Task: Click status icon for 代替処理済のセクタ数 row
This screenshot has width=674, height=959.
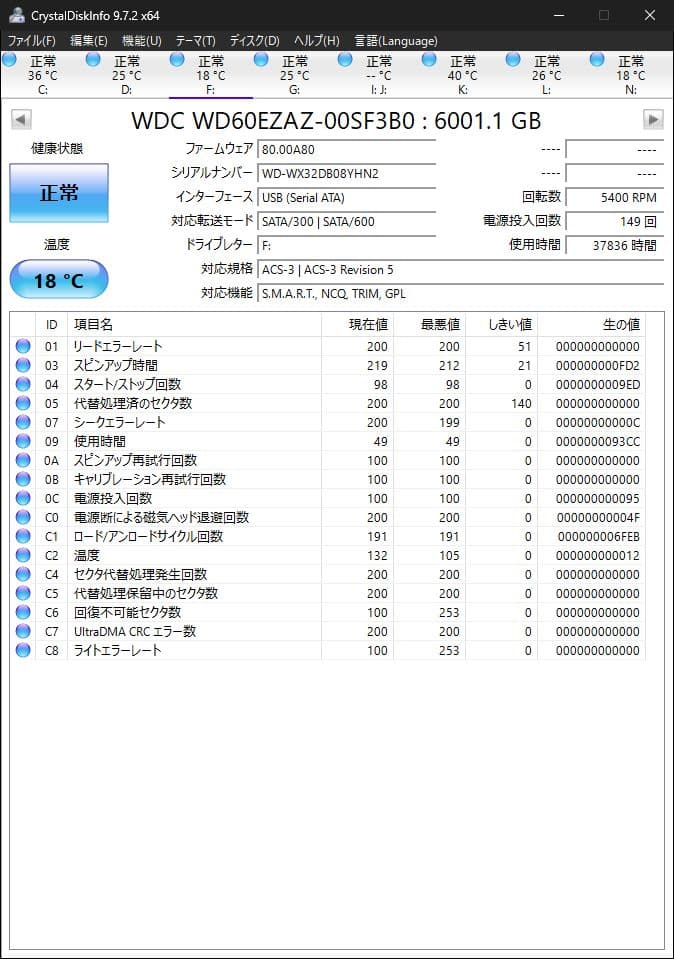Action: pyautogui.click(x=23, y=403)
